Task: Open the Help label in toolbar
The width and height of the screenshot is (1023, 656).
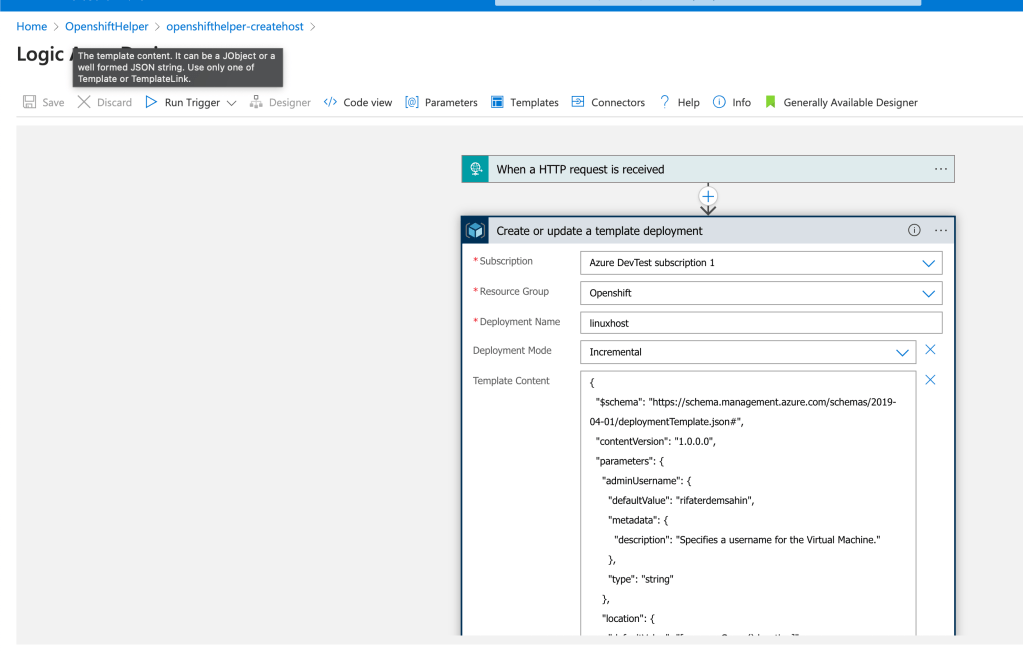Action: [x=688, y=102]
